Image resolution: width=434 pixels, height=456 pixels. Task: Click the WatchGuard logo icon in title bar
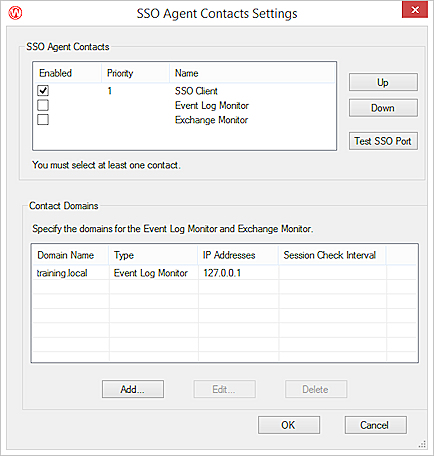coord(15,13)
